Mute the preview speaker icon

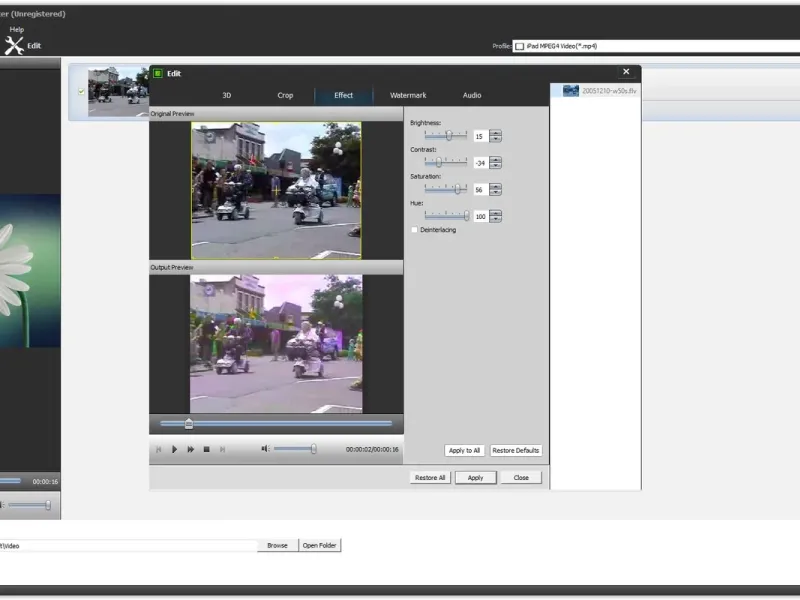tap(265, 449)
